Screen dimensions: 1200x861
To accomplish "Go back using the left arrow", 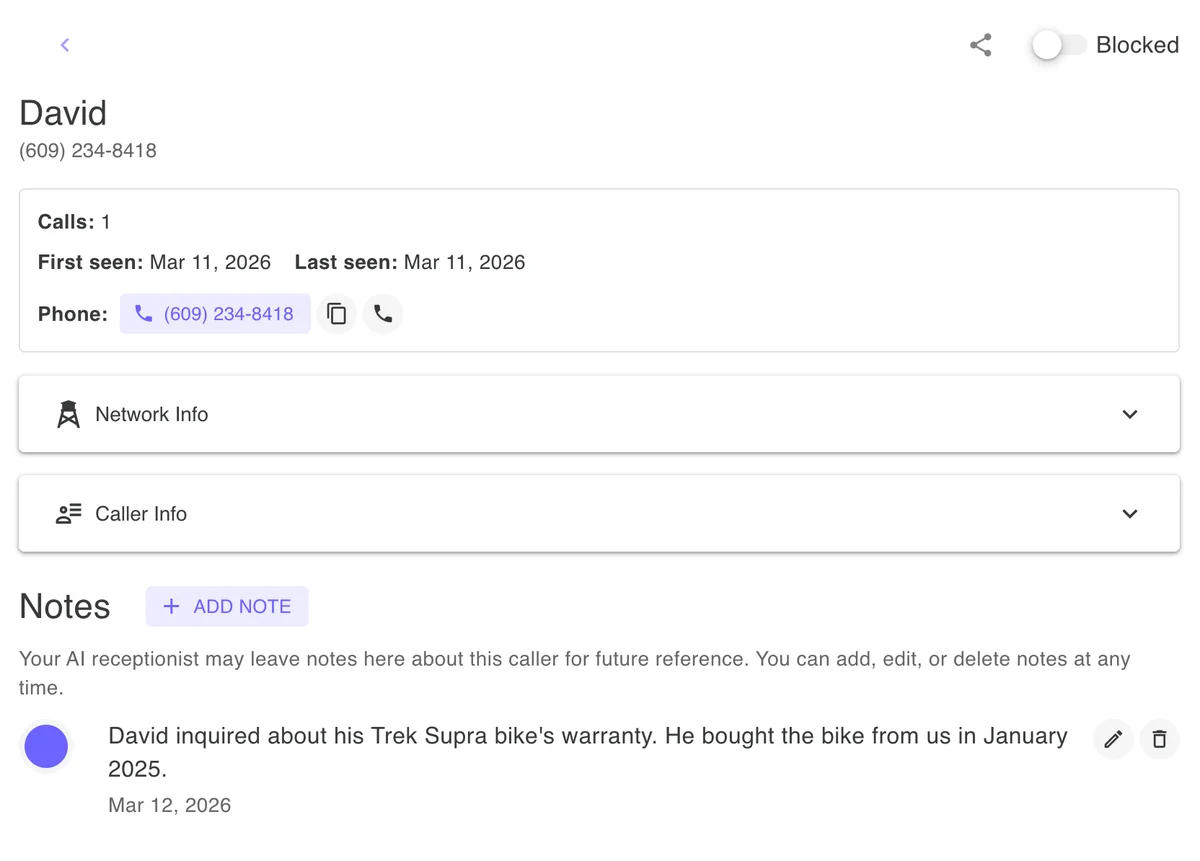I will click(x=65, y=44).
